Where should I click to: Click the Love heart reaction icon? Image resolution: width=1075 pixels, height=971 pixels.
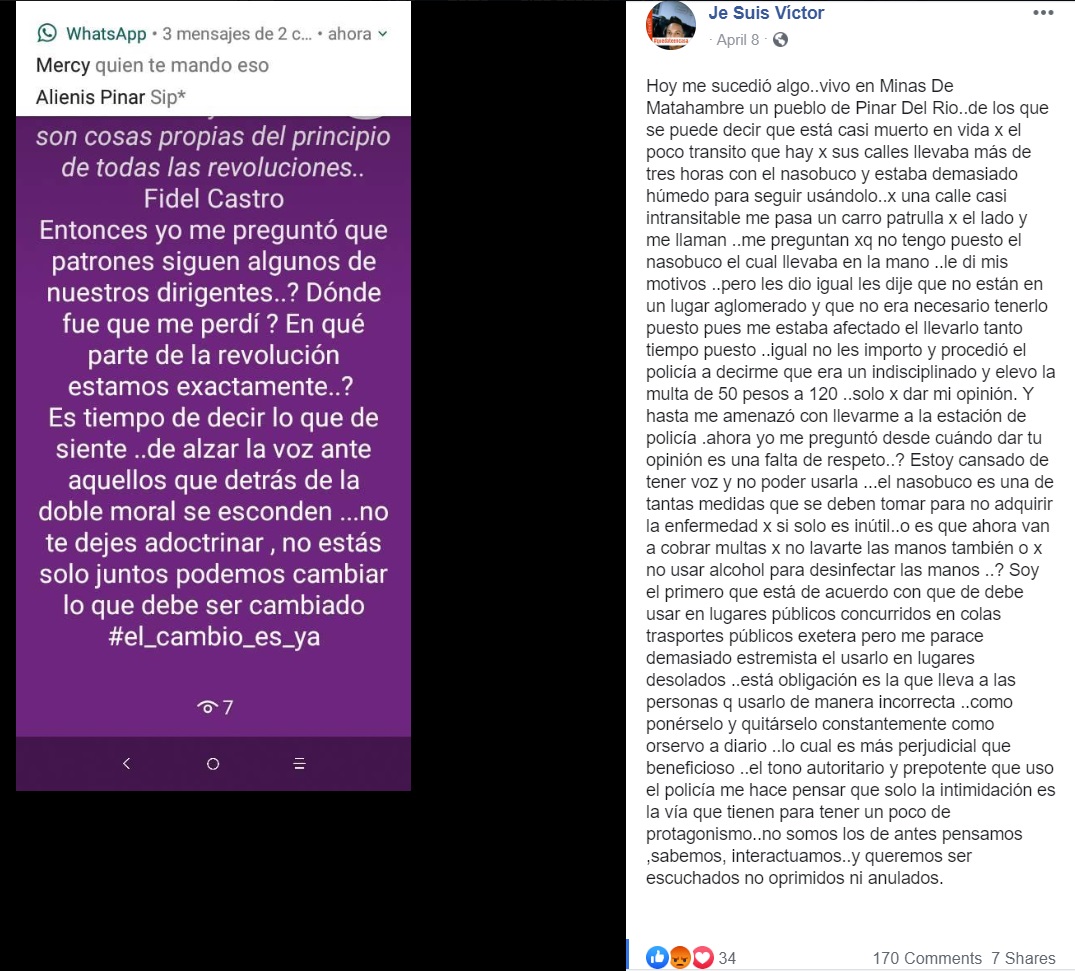pos(703,957)
